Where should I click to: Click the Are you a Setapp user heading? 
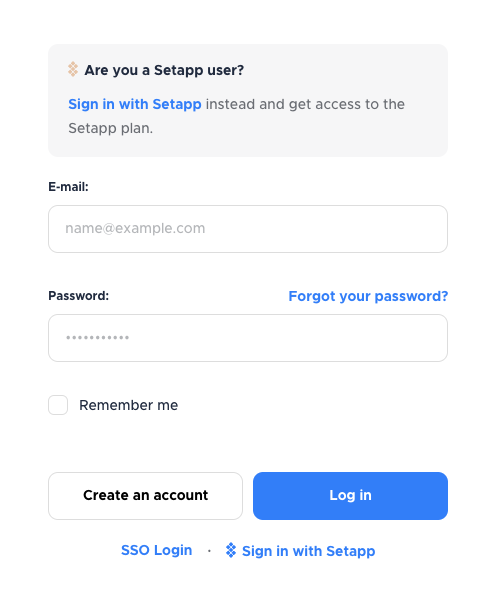pyautogui.click(x=164, y=70)
